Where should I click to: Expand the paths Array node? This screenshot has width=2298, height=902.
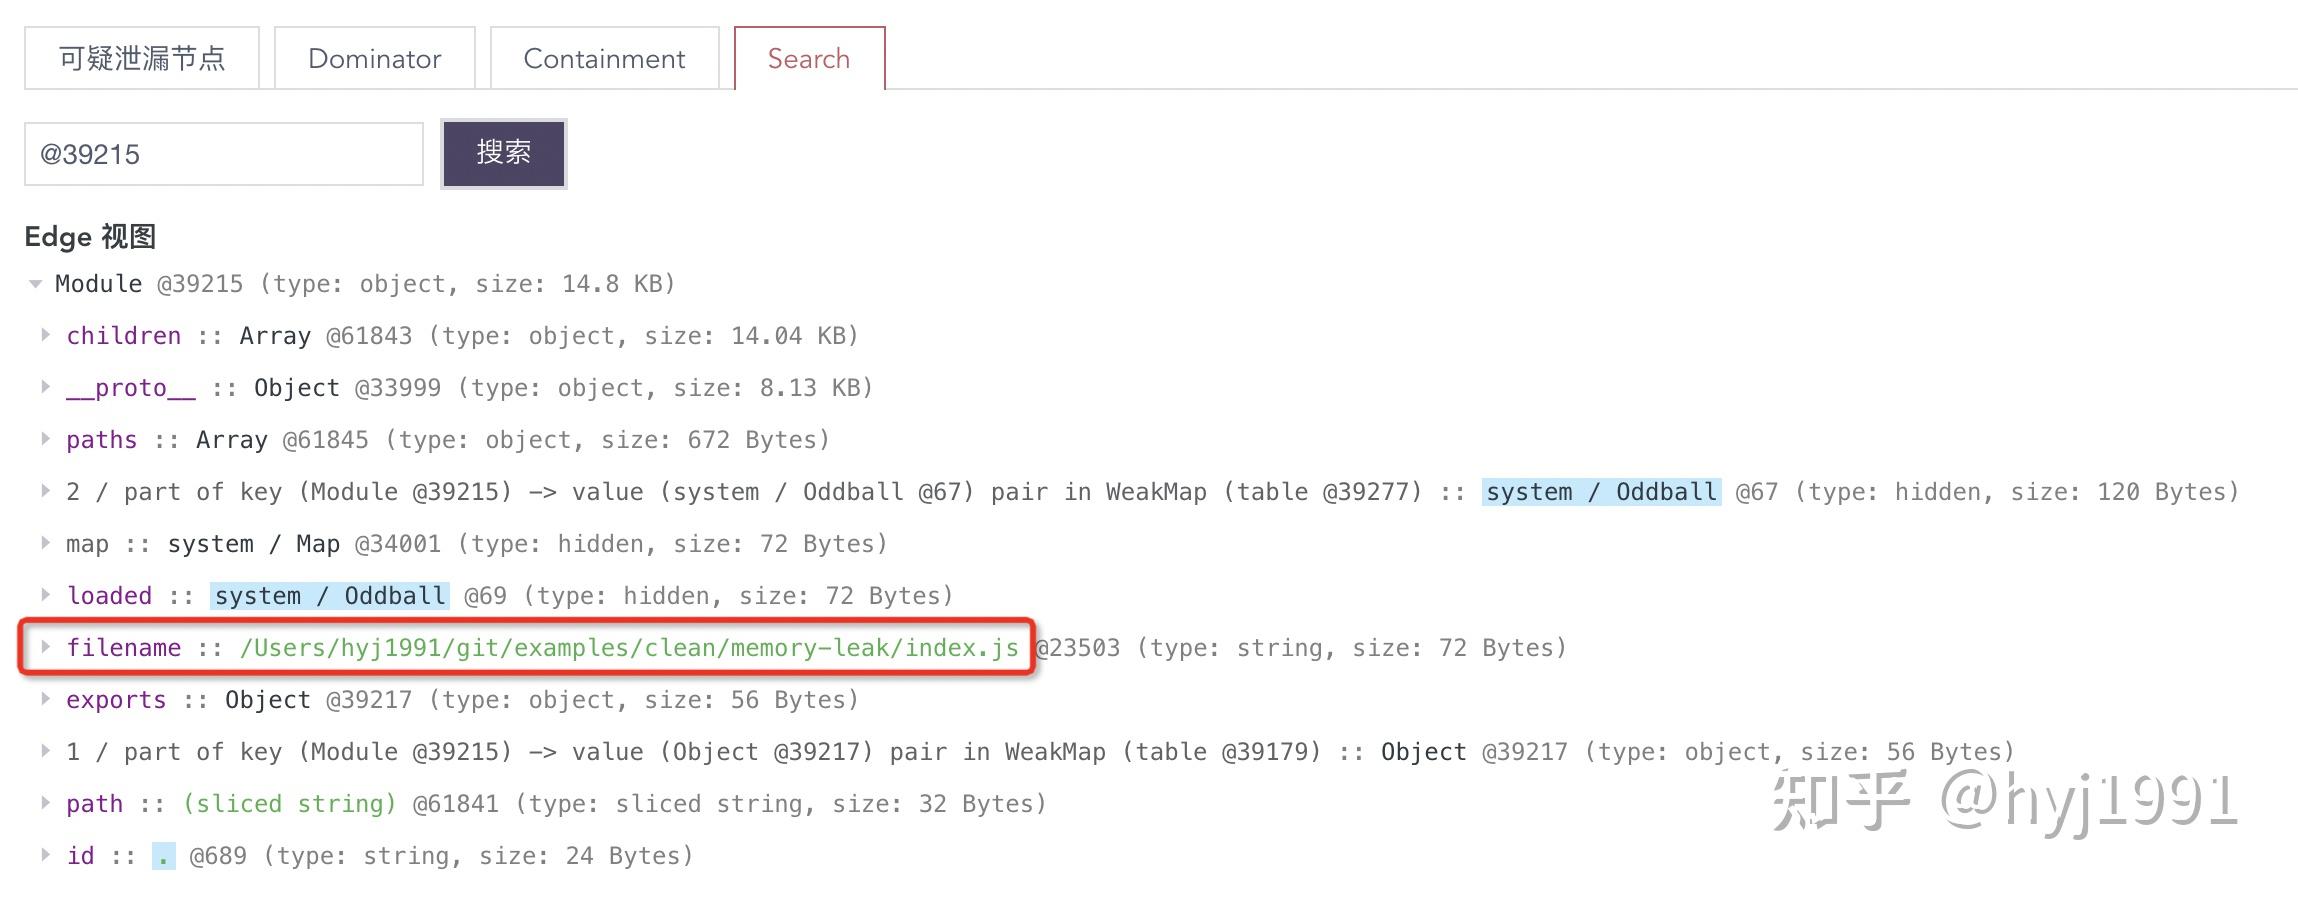coord(46,439)
